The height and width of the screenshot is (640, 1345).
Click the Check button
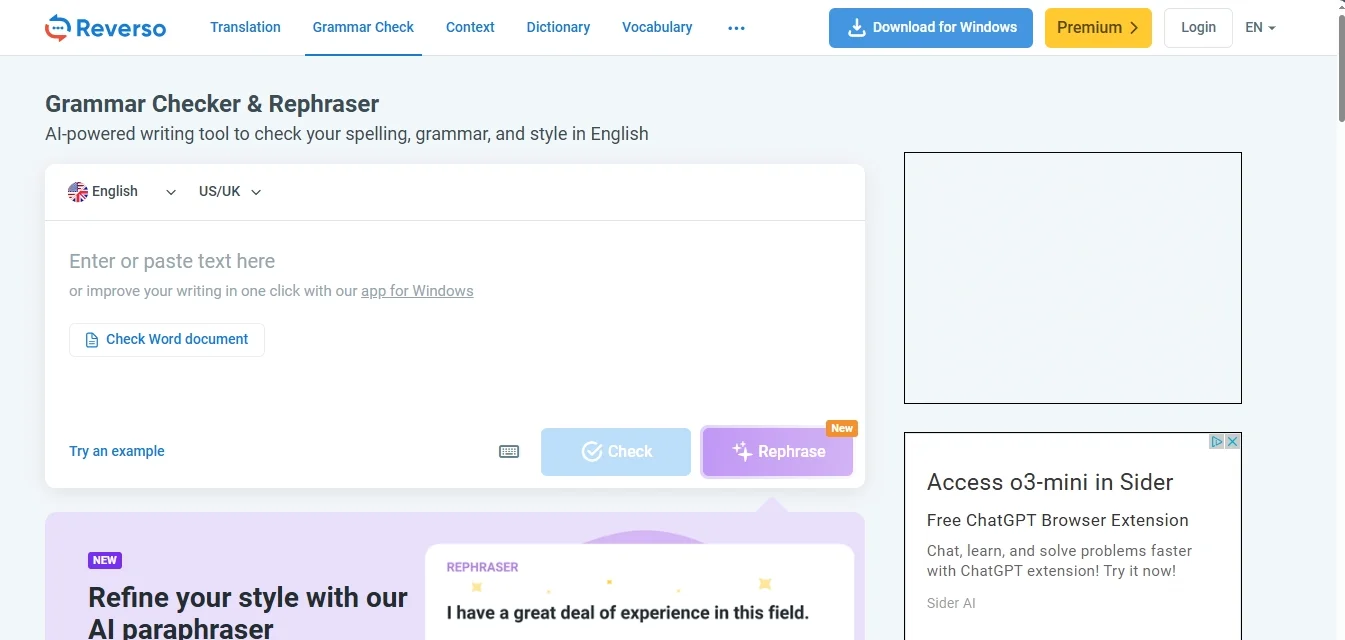(x=616, y=452)
